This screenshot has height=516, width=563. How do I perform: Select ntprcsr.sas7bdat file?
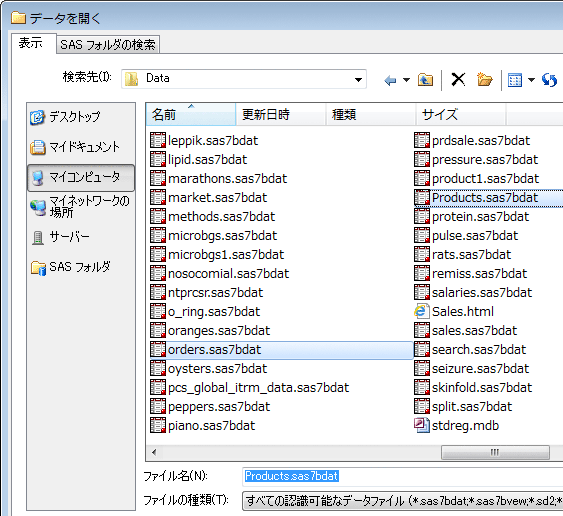[206, 293]
